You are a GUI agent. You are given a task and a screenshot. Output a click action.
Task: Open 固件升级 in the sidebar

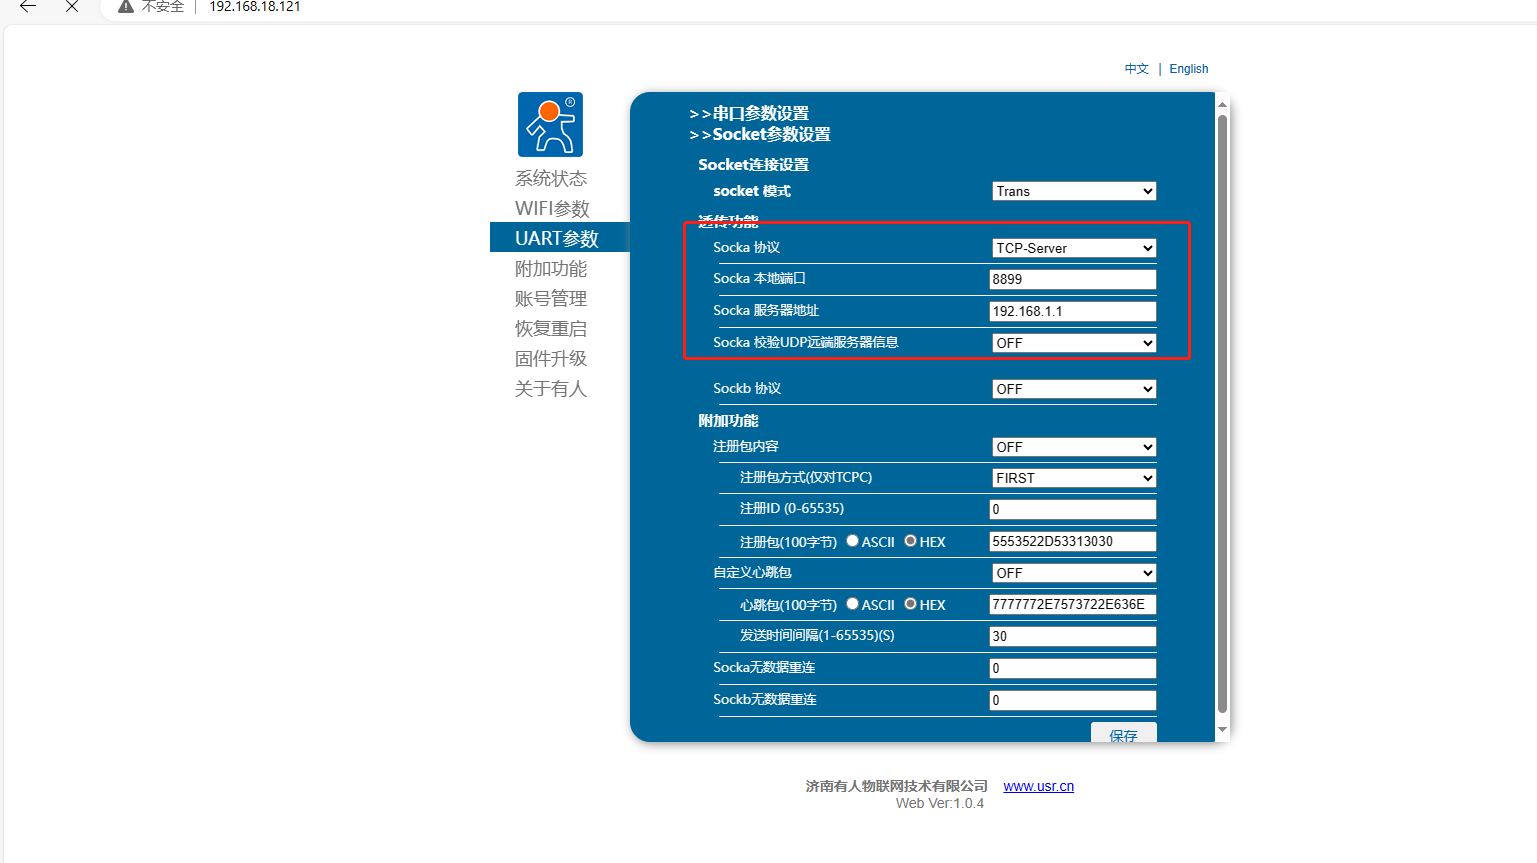click(x=551, y=358)
